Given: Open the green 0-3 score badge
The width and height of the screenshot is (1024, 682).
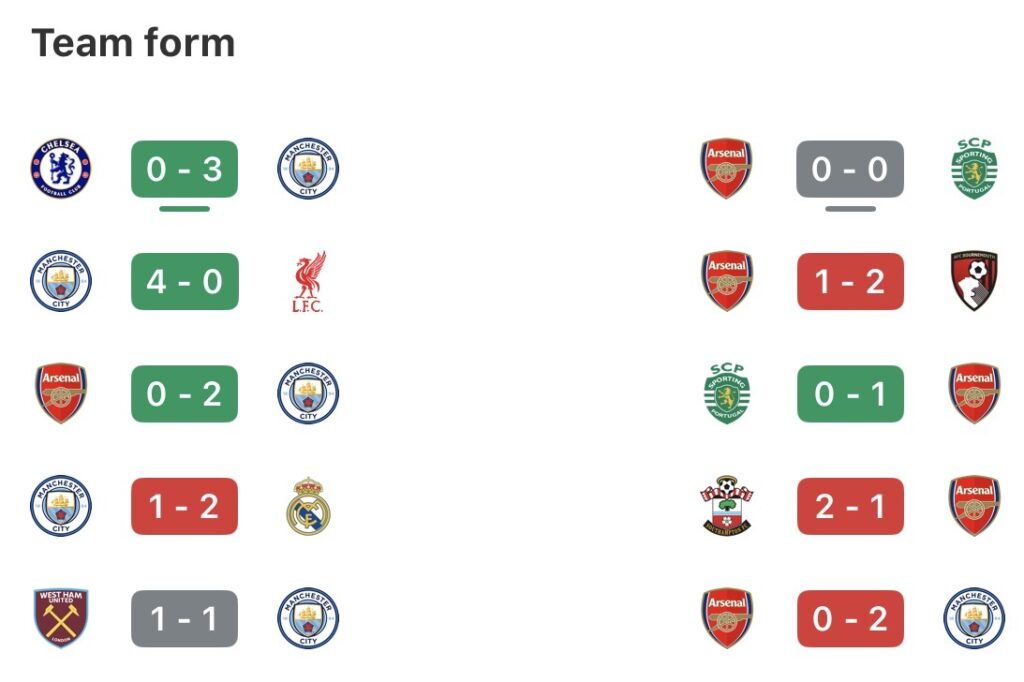Looking at the screenshot, I should (185, 169).
